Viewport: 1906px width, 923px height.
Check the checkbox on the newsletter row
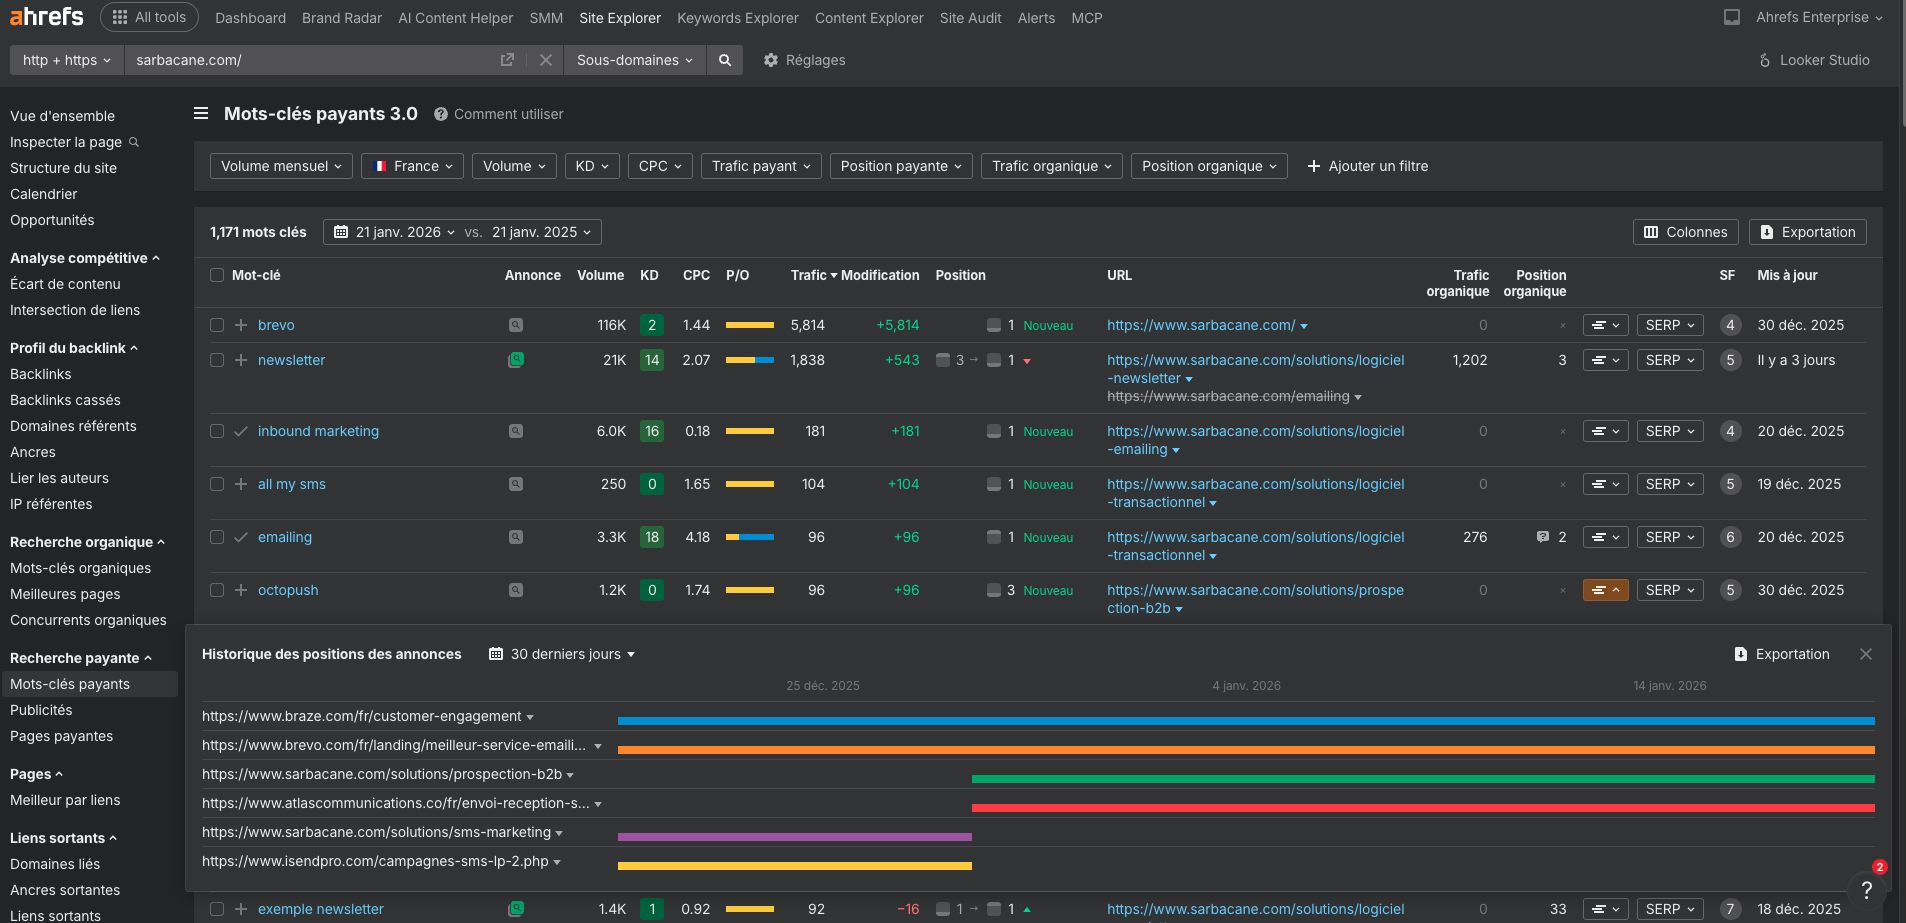point(217,360)
